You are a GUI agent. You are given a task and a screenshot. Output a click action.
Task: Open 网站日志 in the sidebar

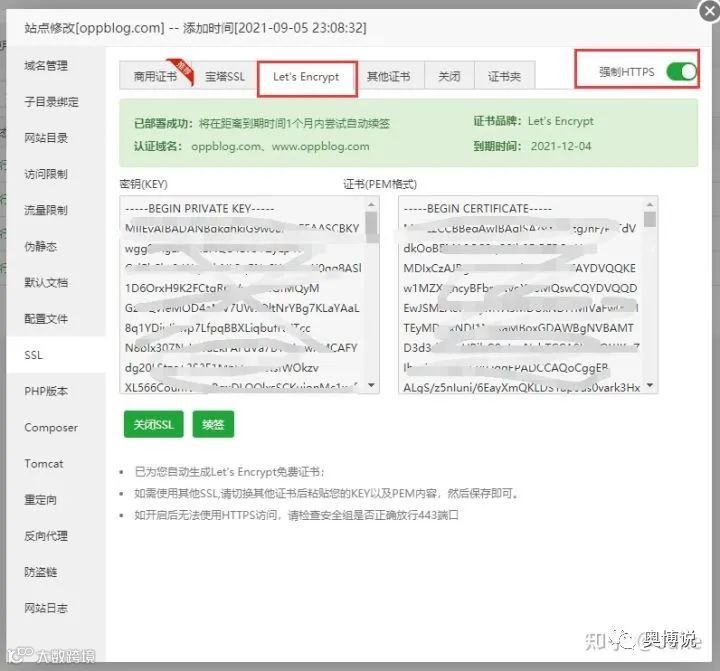tap(56, 609)
